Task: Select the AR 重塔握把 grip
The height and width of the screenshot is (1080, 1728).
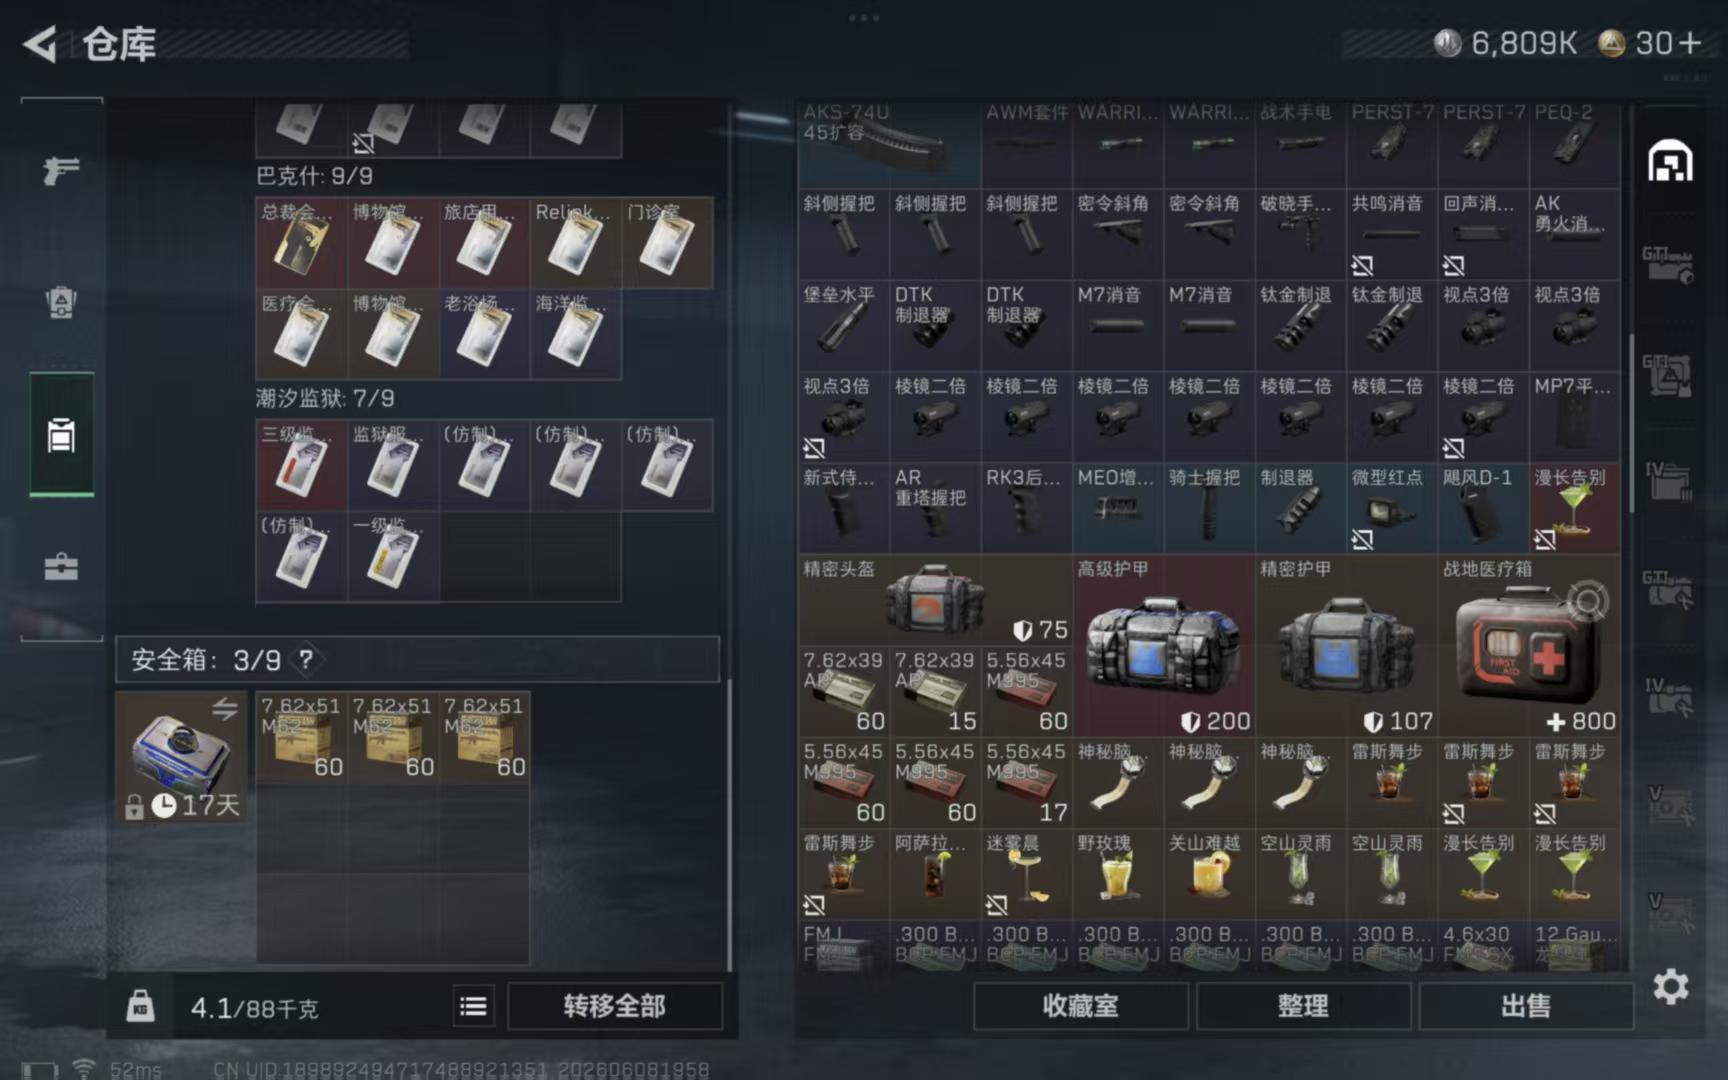Action: pos(935,508)
